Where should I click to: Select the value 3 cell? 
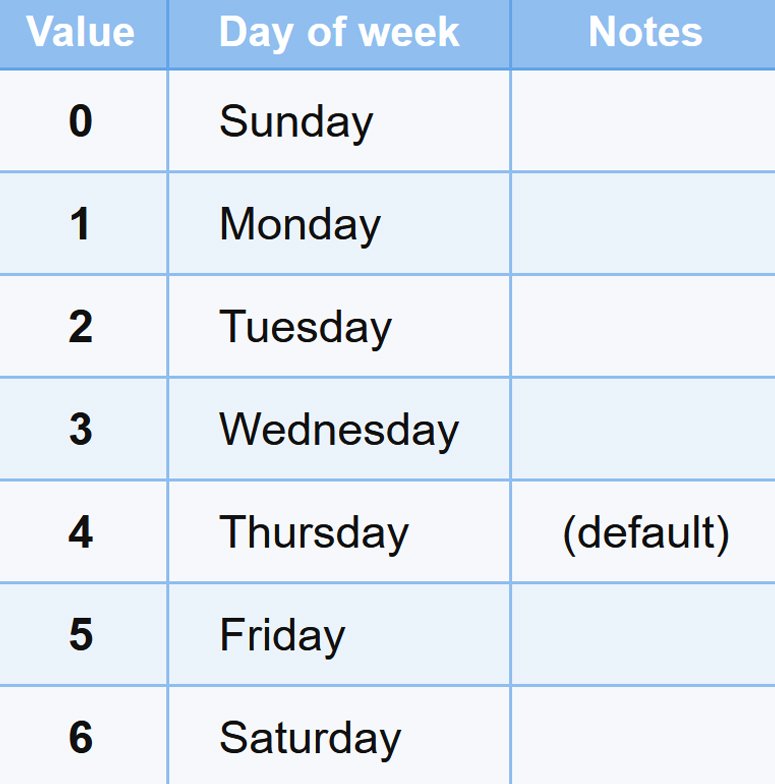[81, 429]
